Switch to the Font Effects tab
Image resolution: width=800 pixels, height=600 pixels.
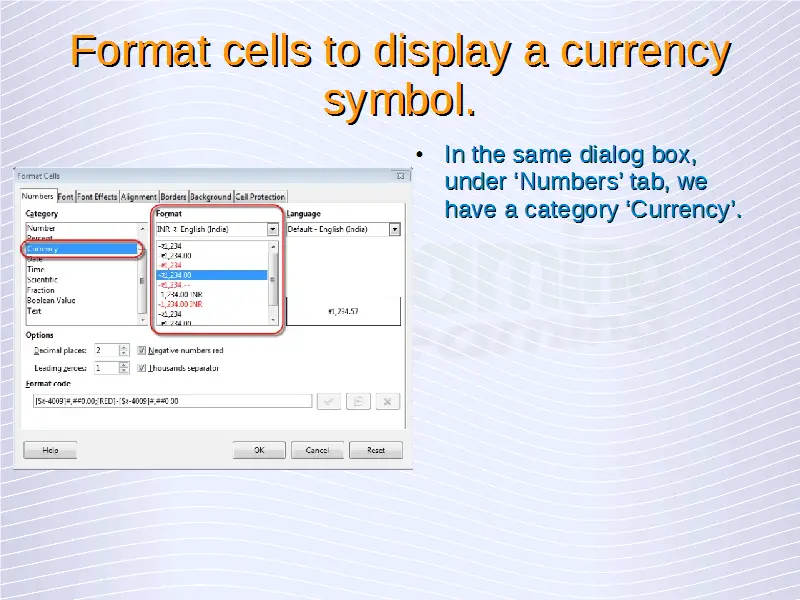pyautogui.click(x=98, y=197)
